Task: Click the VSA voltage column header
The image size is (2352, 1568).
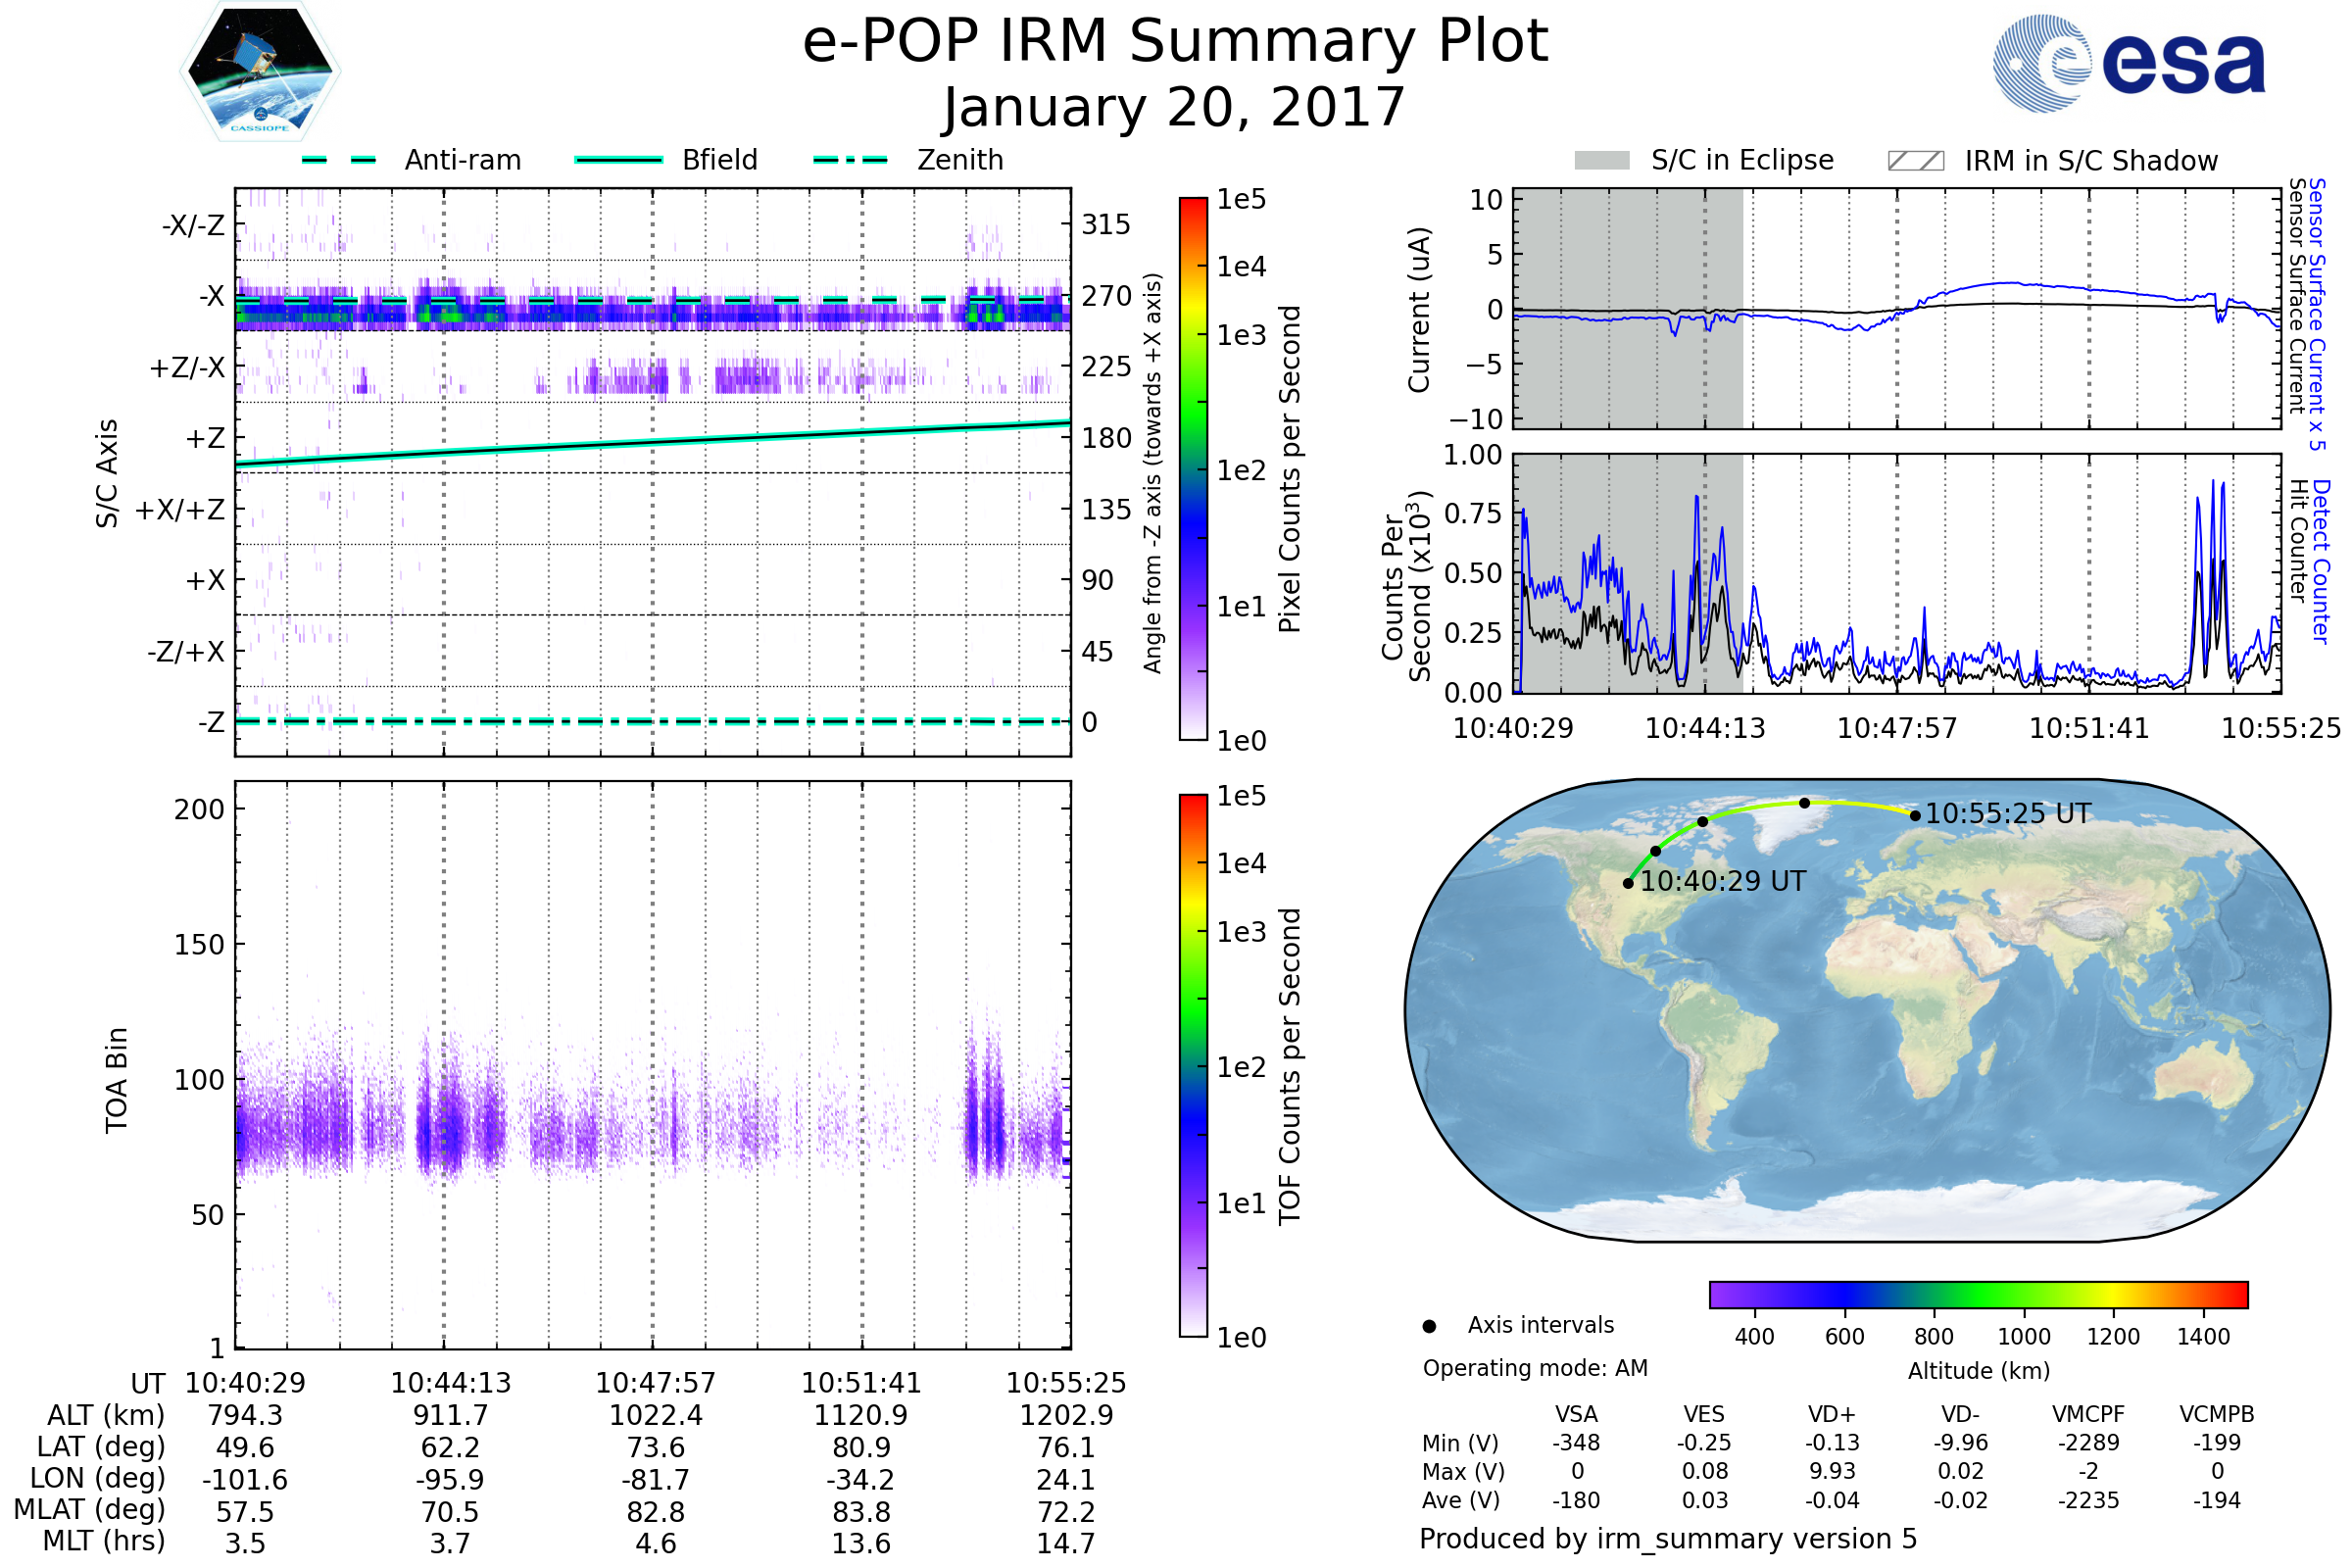Action: point(1576,1414)
